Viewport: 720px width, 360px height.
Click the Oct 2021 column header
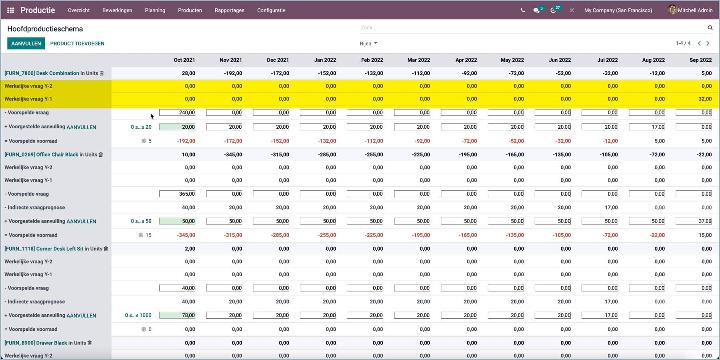(184, 60)
